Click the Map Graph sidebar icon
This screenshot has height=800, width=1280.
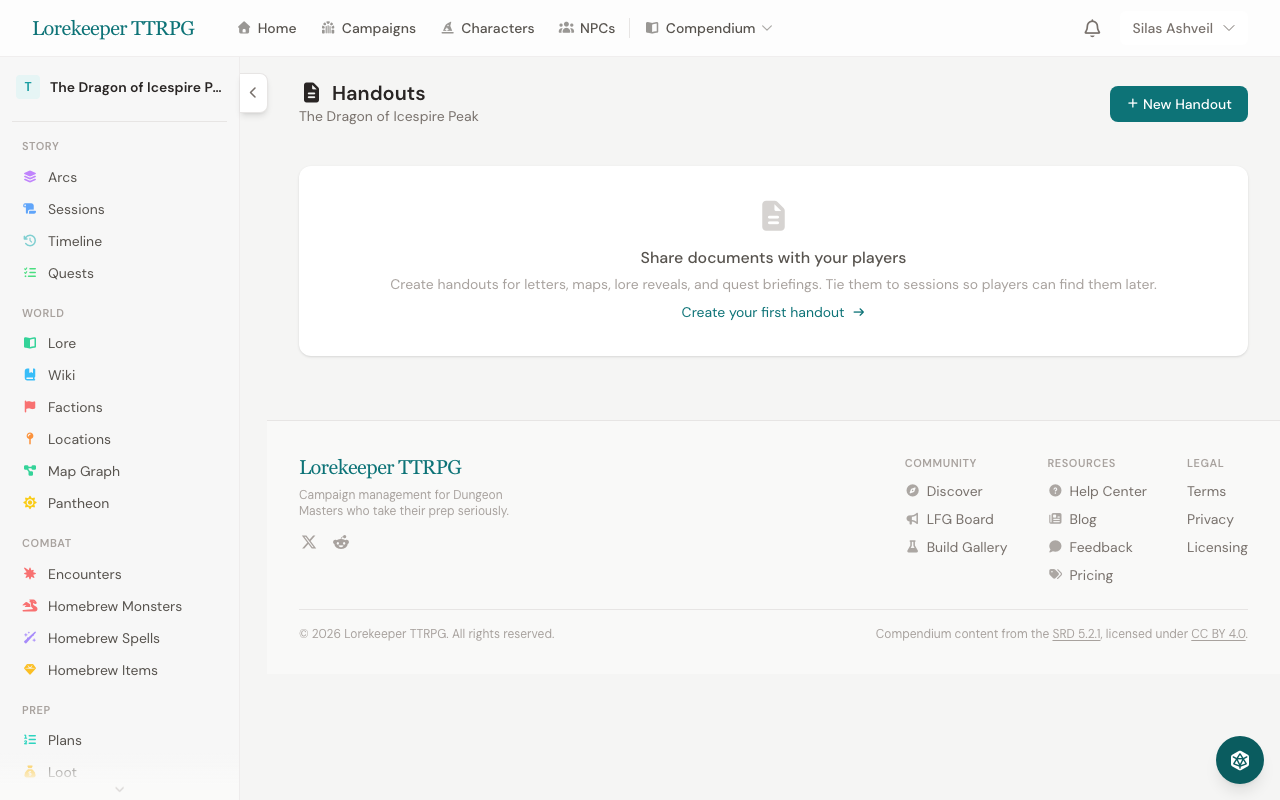tap(30, 471)
